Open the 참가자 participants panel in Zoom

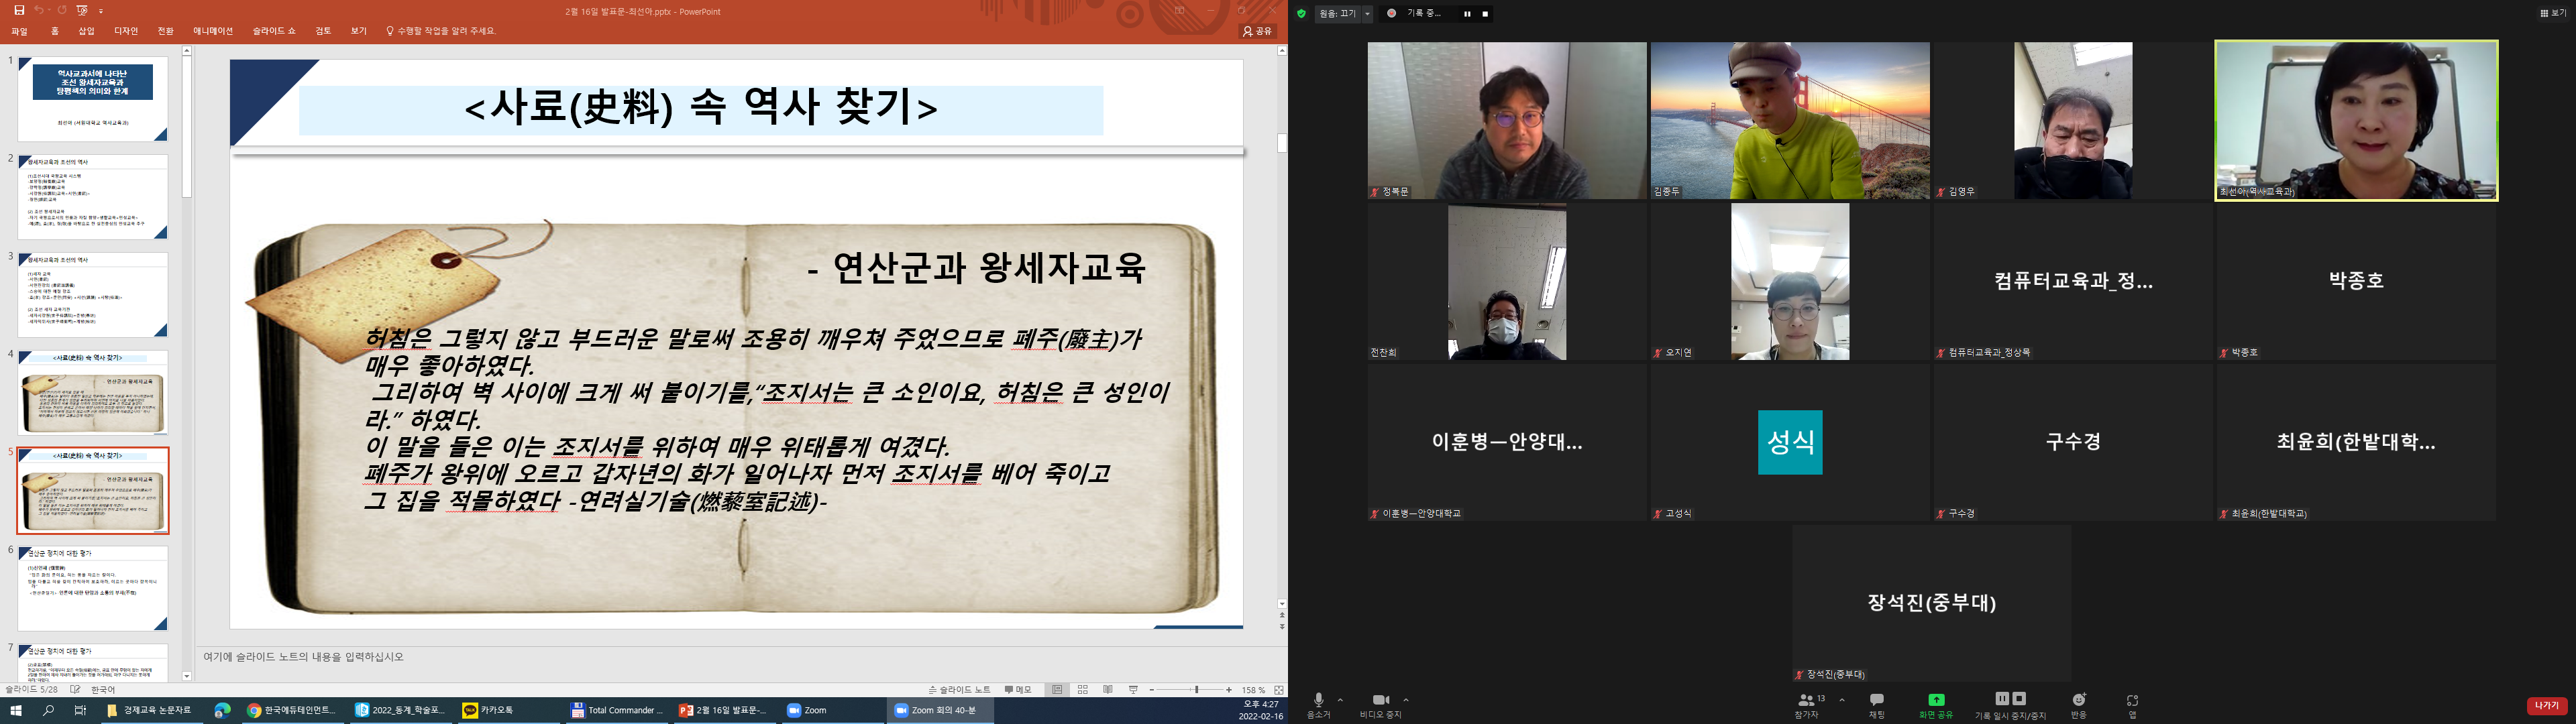click(x=1810, y=706)
